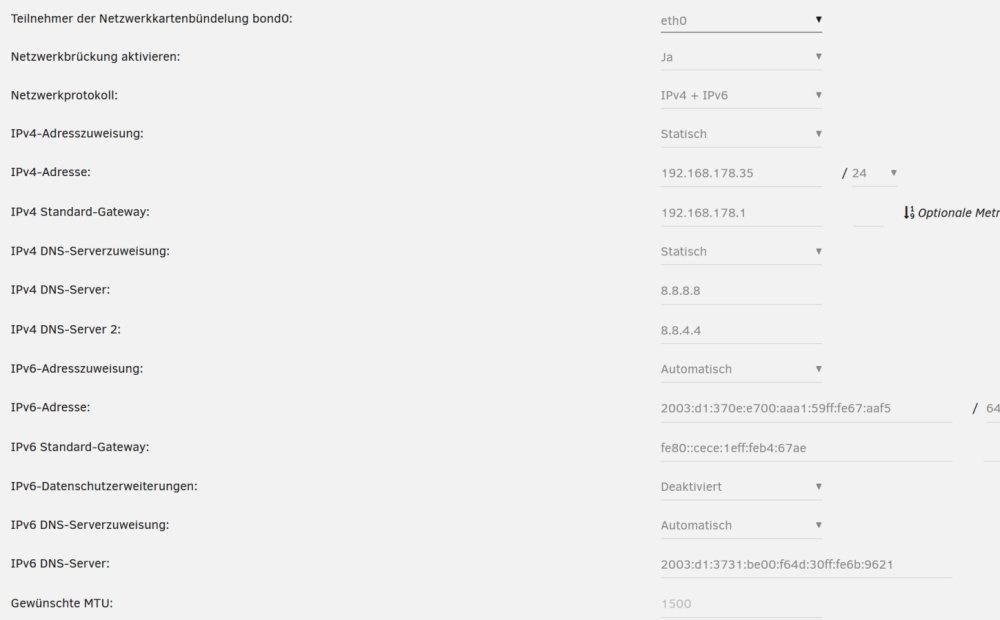This screenshot has height=620, width=1000.
Task: Click into IPv4 Standard-Gateway field
Action: pos(741,213)
